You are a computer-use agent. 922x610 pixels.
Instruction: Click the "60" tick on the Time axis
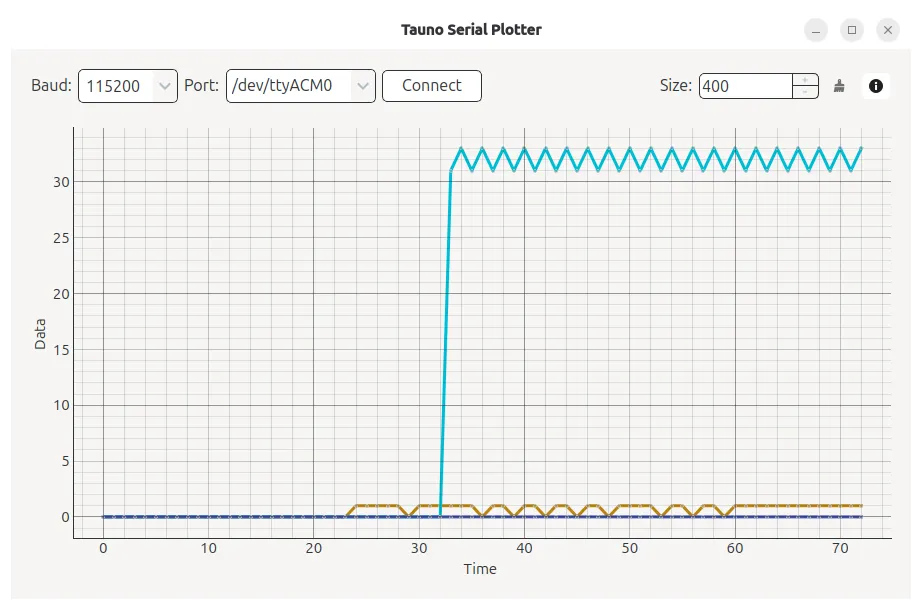pyautogui.click(x=734, y=549)
